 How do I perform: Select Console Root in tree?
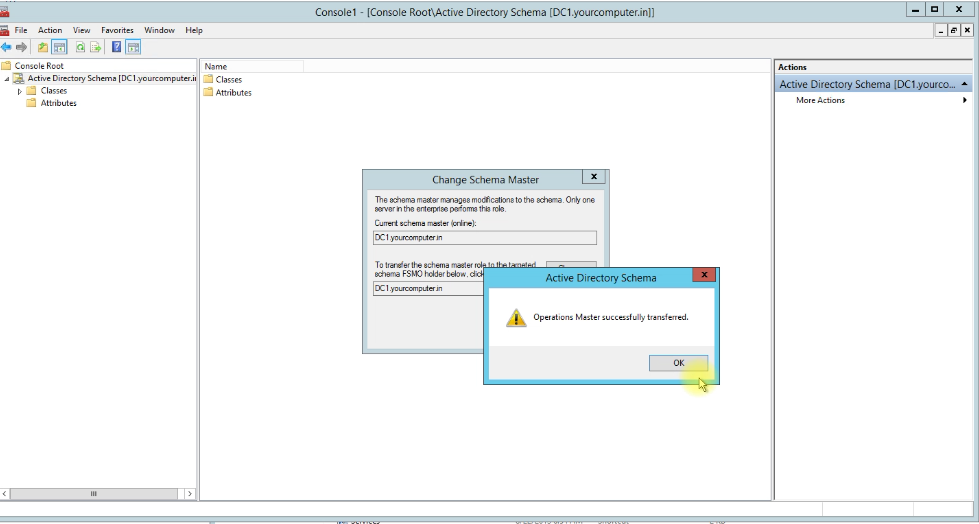(39, 66)
